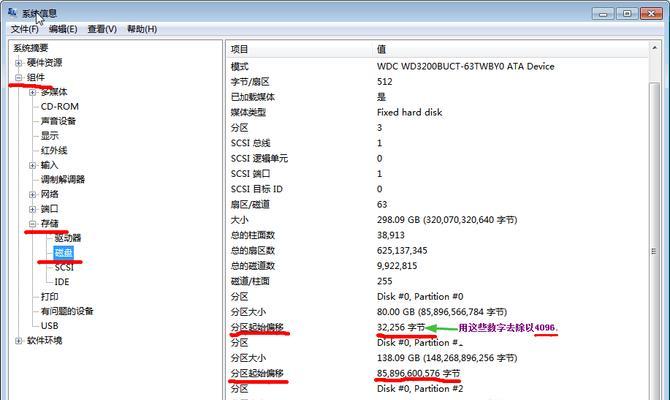Click the details vertical scrollbar thumb
670x400 pixels.
coord(654,251)
